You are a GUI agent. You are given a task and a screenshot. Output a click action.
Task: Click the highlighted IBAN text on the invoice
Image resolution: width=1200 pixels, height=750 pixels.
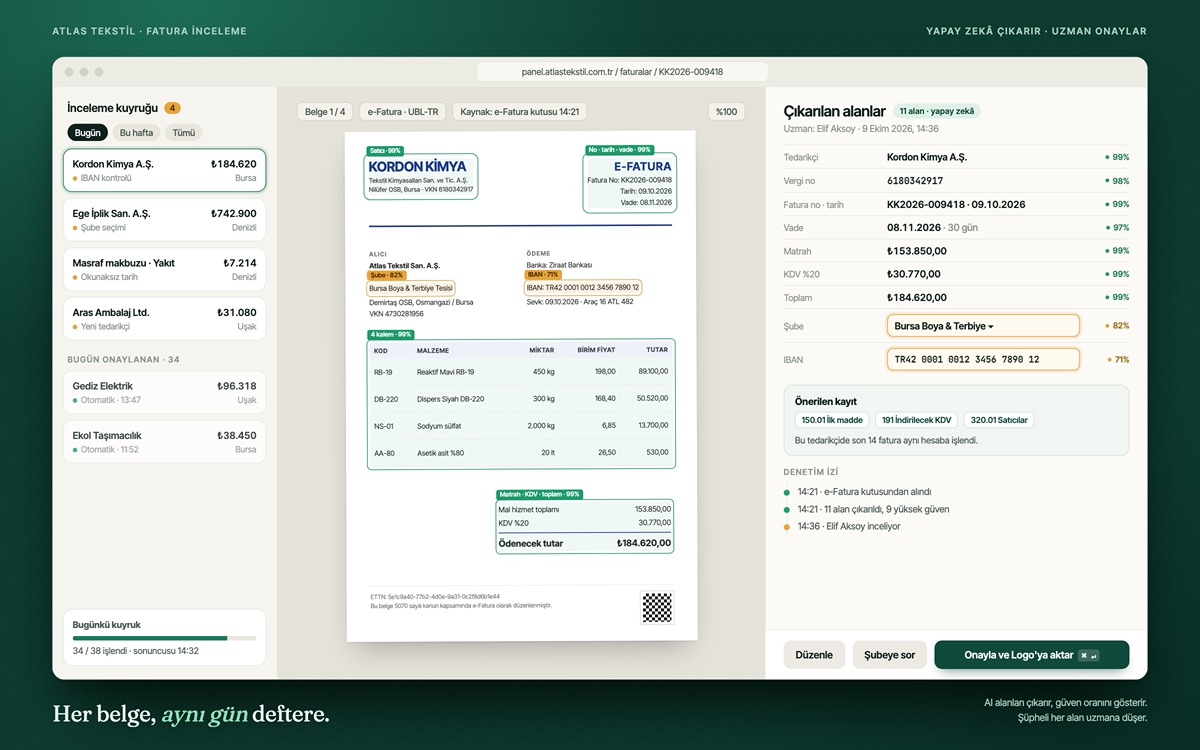583,287
